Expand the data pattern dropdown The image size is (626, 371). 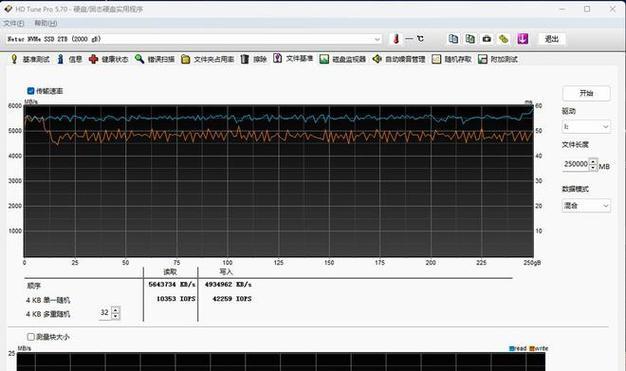pyautogui.click(x=586, y=206)
